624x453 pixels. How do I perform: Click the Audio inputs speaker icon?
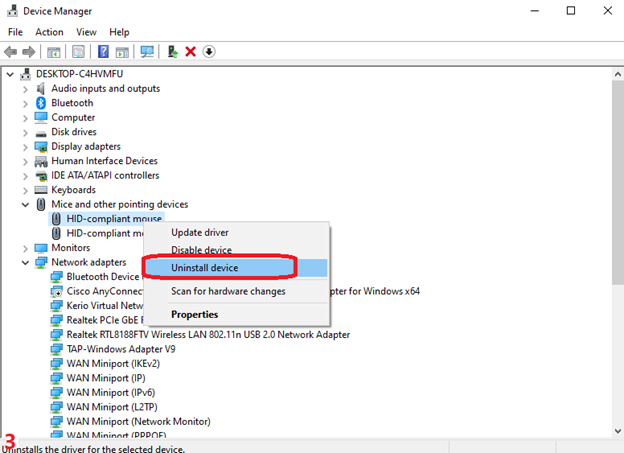coord(41,88)
